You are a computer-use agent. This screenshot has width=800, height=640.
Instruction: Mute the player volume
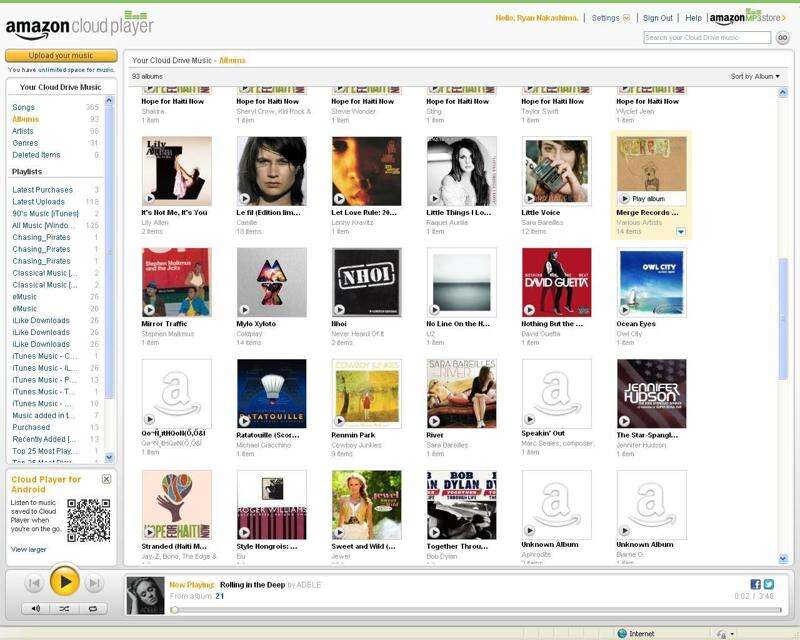pos(36,608)
